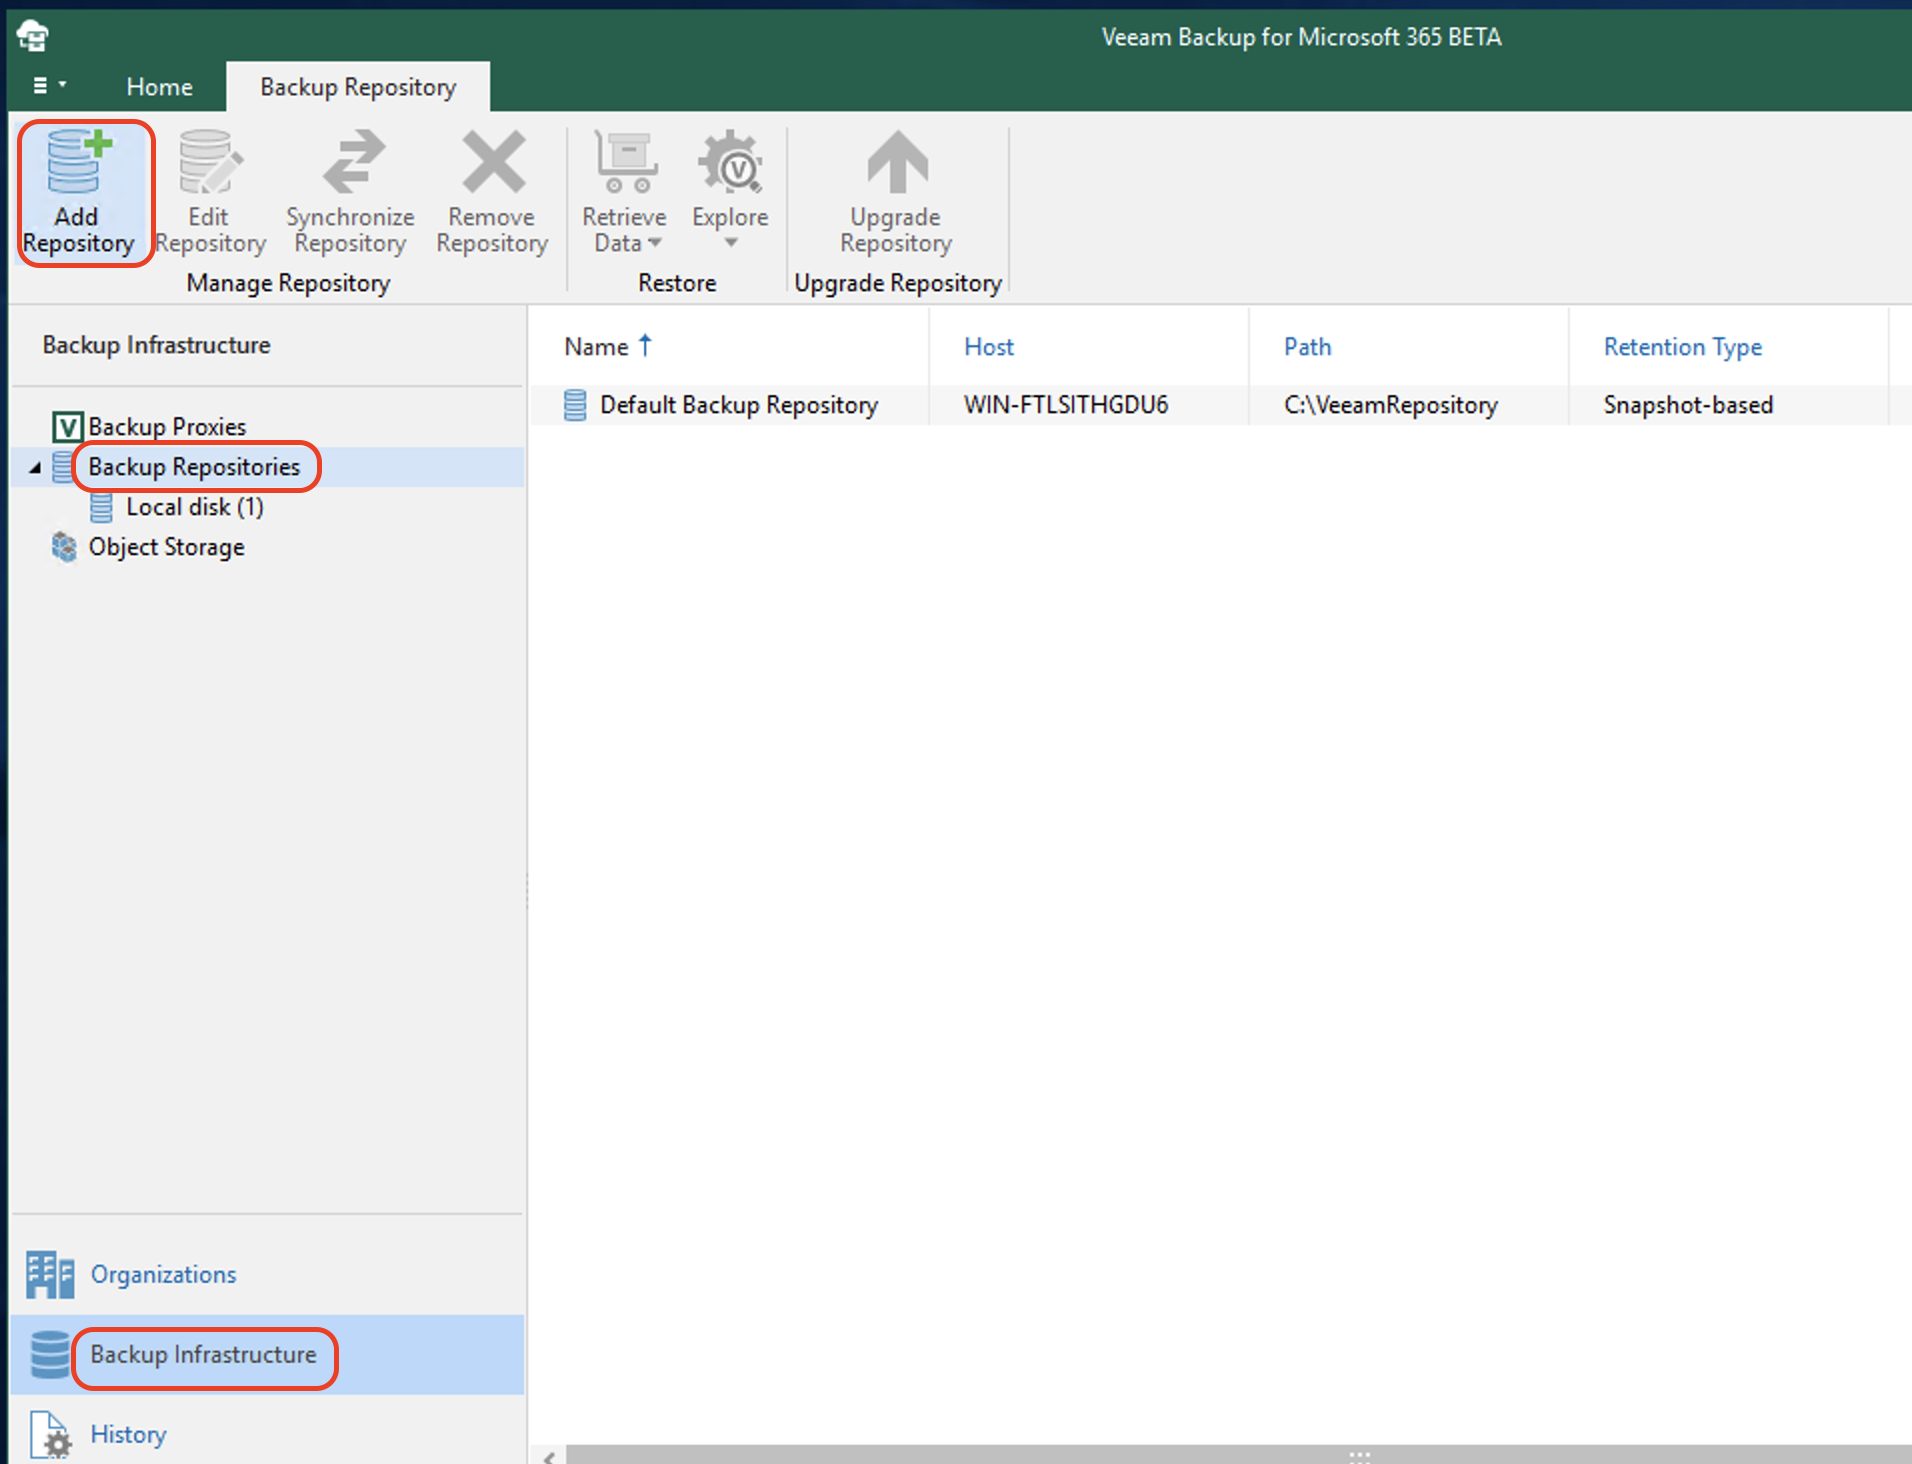Click the Veeam application logo icon
Viewport: 1912px width, 1464px height.
33,36
